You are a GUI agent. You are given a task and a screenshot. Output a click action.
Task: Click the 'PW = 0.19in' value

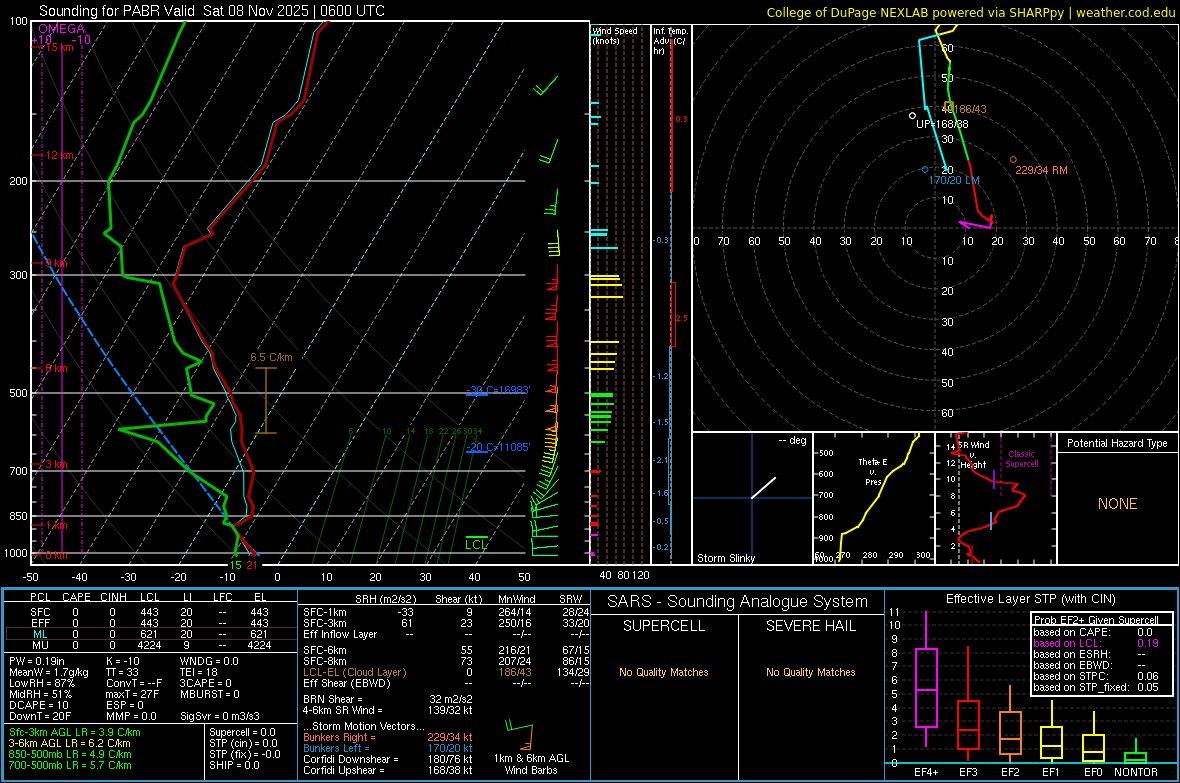[x=37, y=661]
